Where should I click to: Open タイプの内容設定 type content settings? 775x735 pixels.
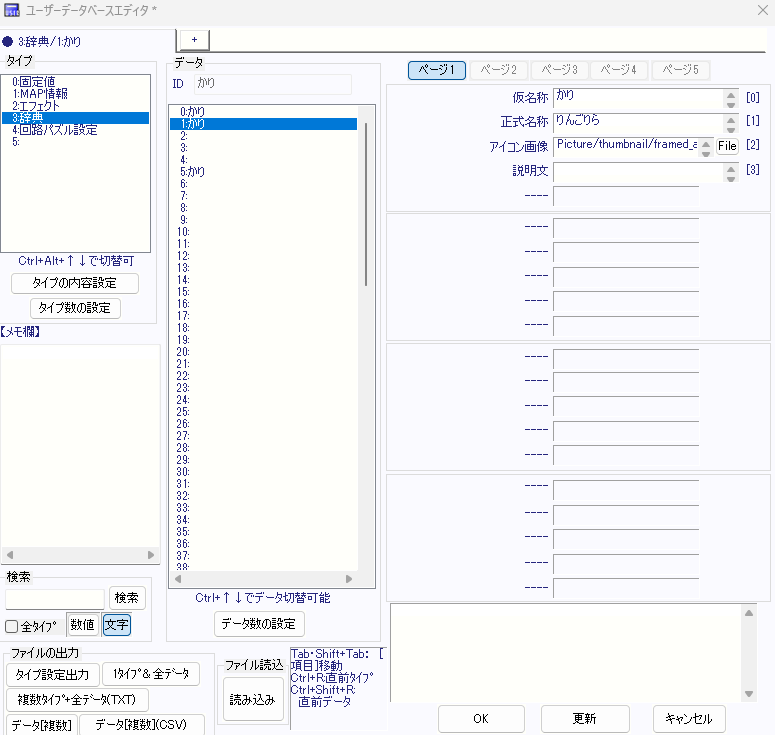(74, 283)
